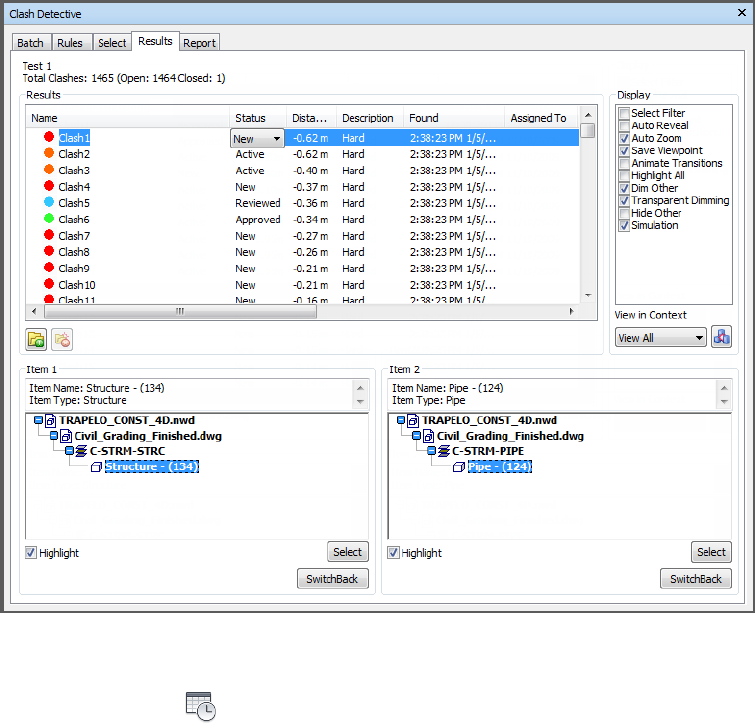Collapse TRAPELO_CONST_4D.nwd node in Item 2
755x723 pixels.
pyautogui.click(x=401, y=420)
